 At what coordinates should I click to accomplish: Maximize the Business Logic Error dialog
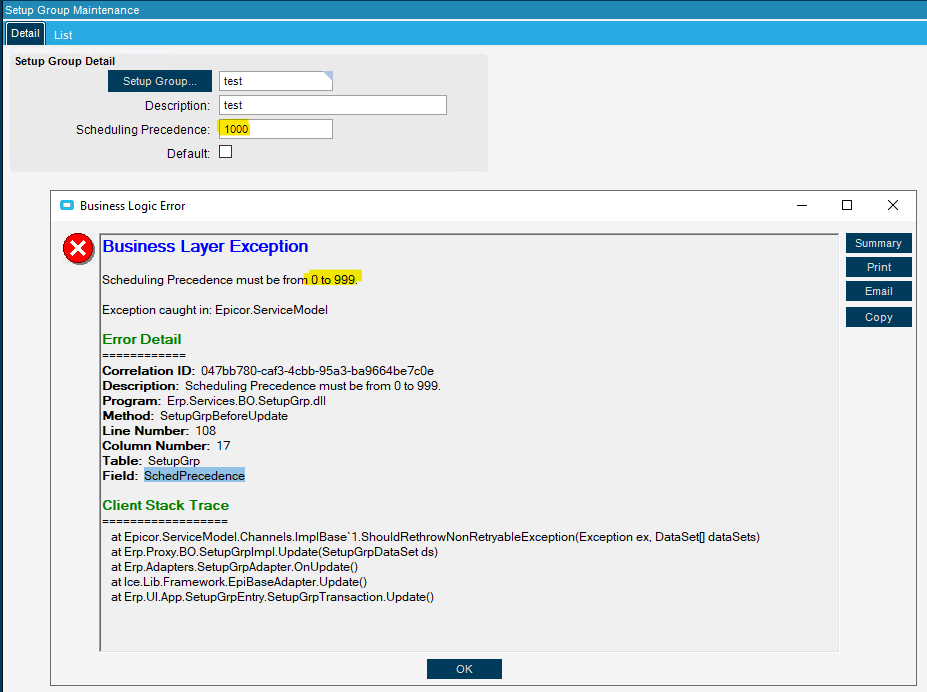point(847,205)
